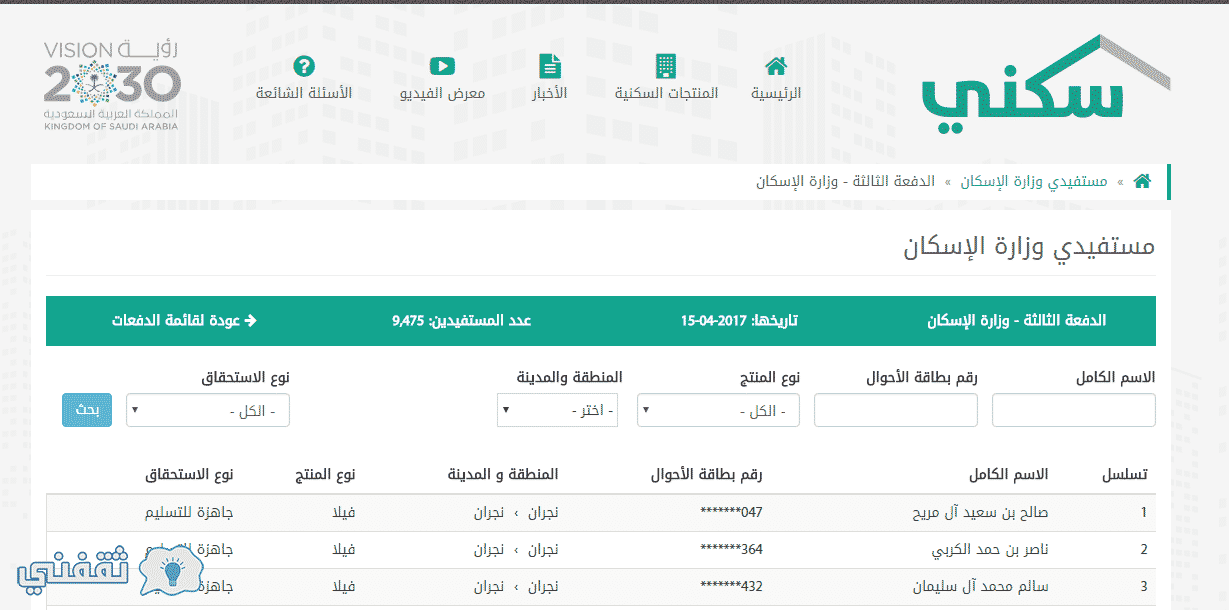This screenshot has width=1229, height=610.
Task: Click the breadcrumb home icon
Action: [x=1142, y=181]
